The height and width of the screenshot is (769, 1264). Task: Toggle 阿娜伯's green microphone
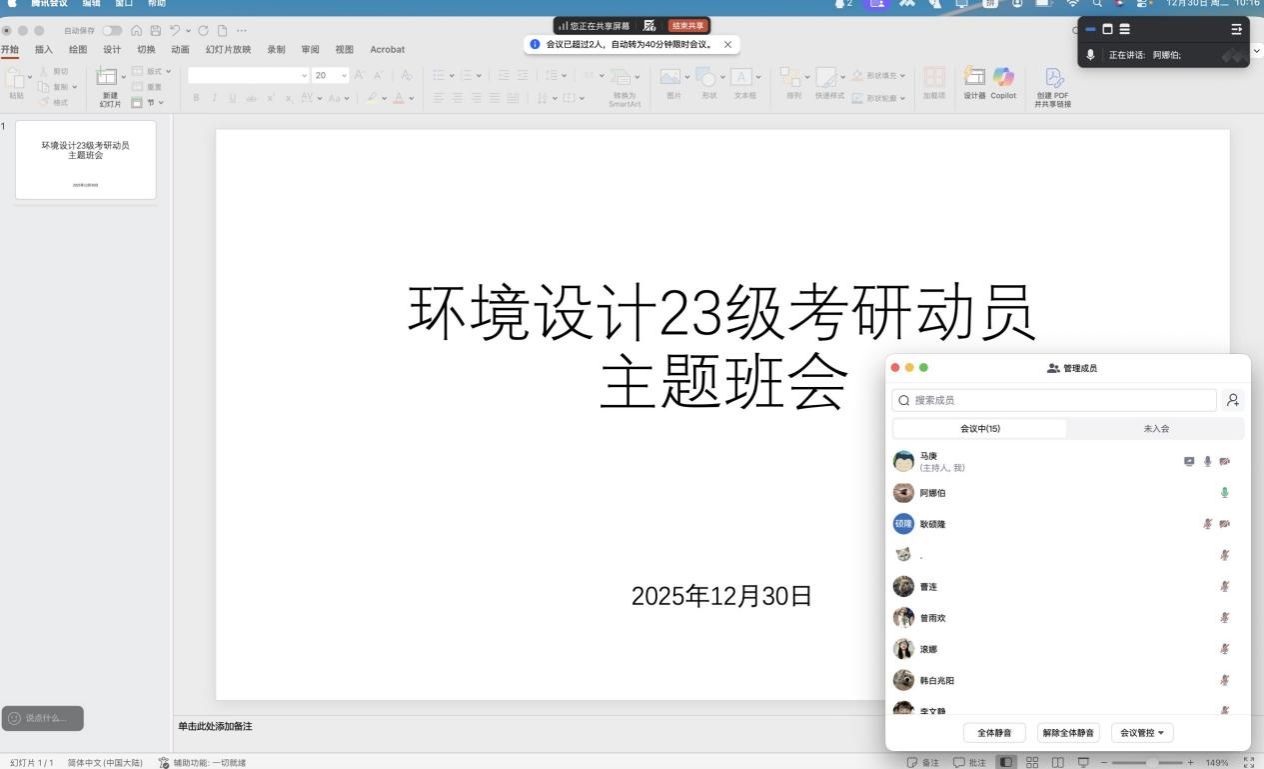1225,493
